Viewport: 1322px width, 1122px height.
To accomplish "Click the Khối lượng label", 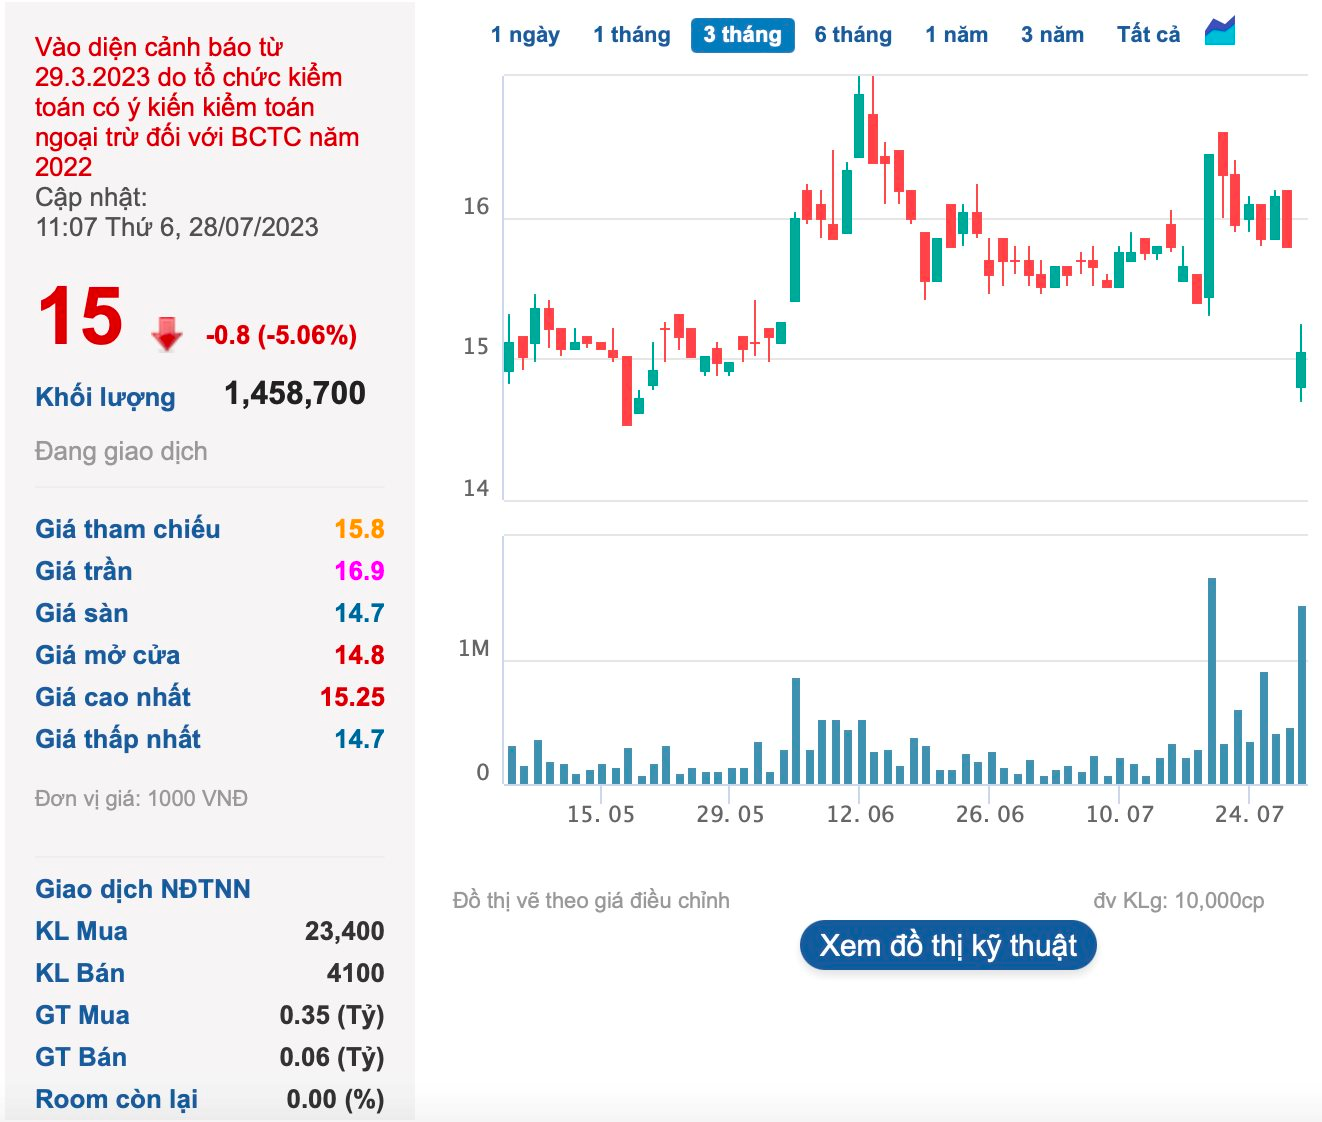I will [x=105, y=397].
